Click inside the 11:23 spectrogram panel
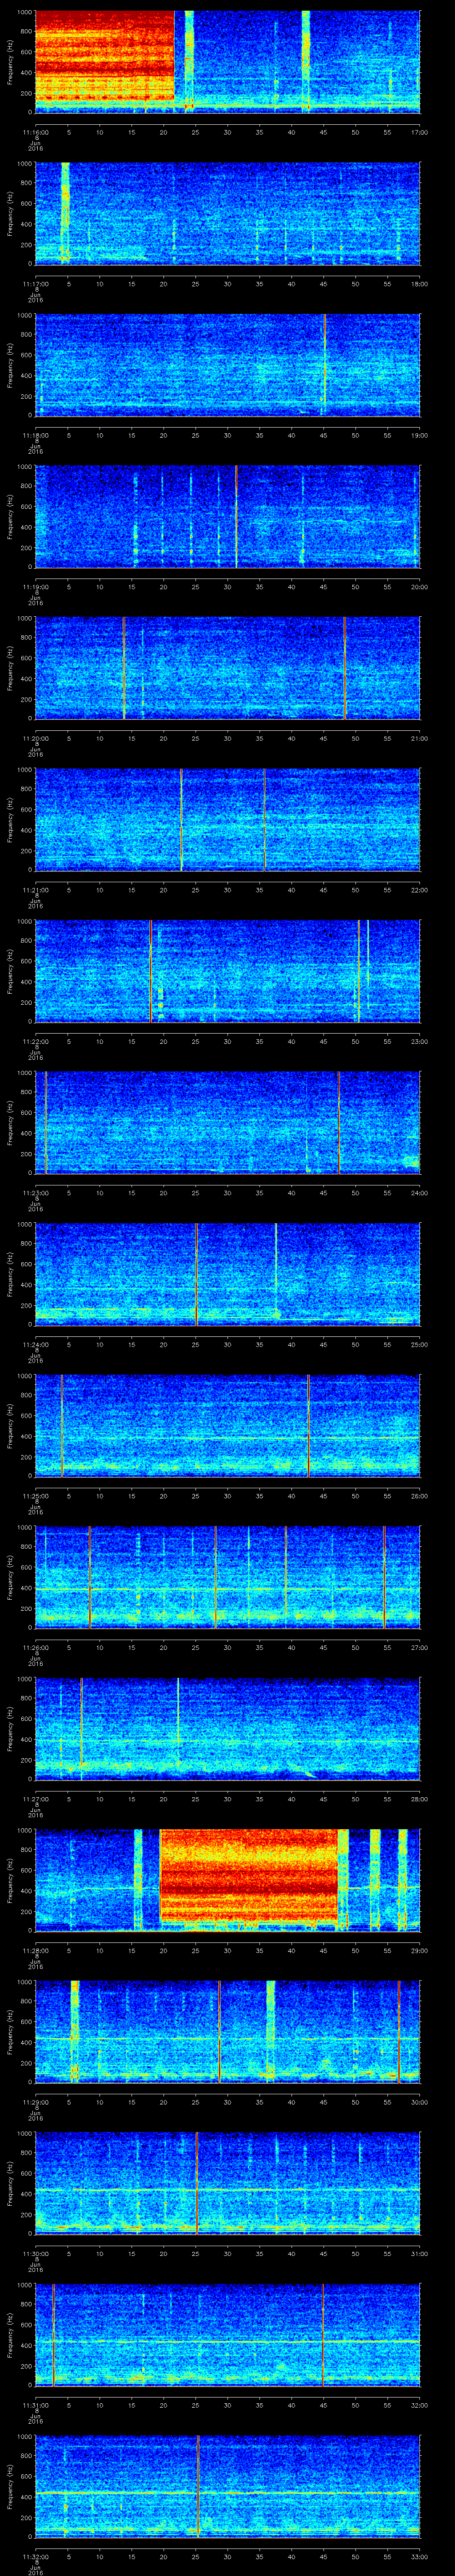The height and width of the screenshot is (2576, 455). [x=227, y=1122]
